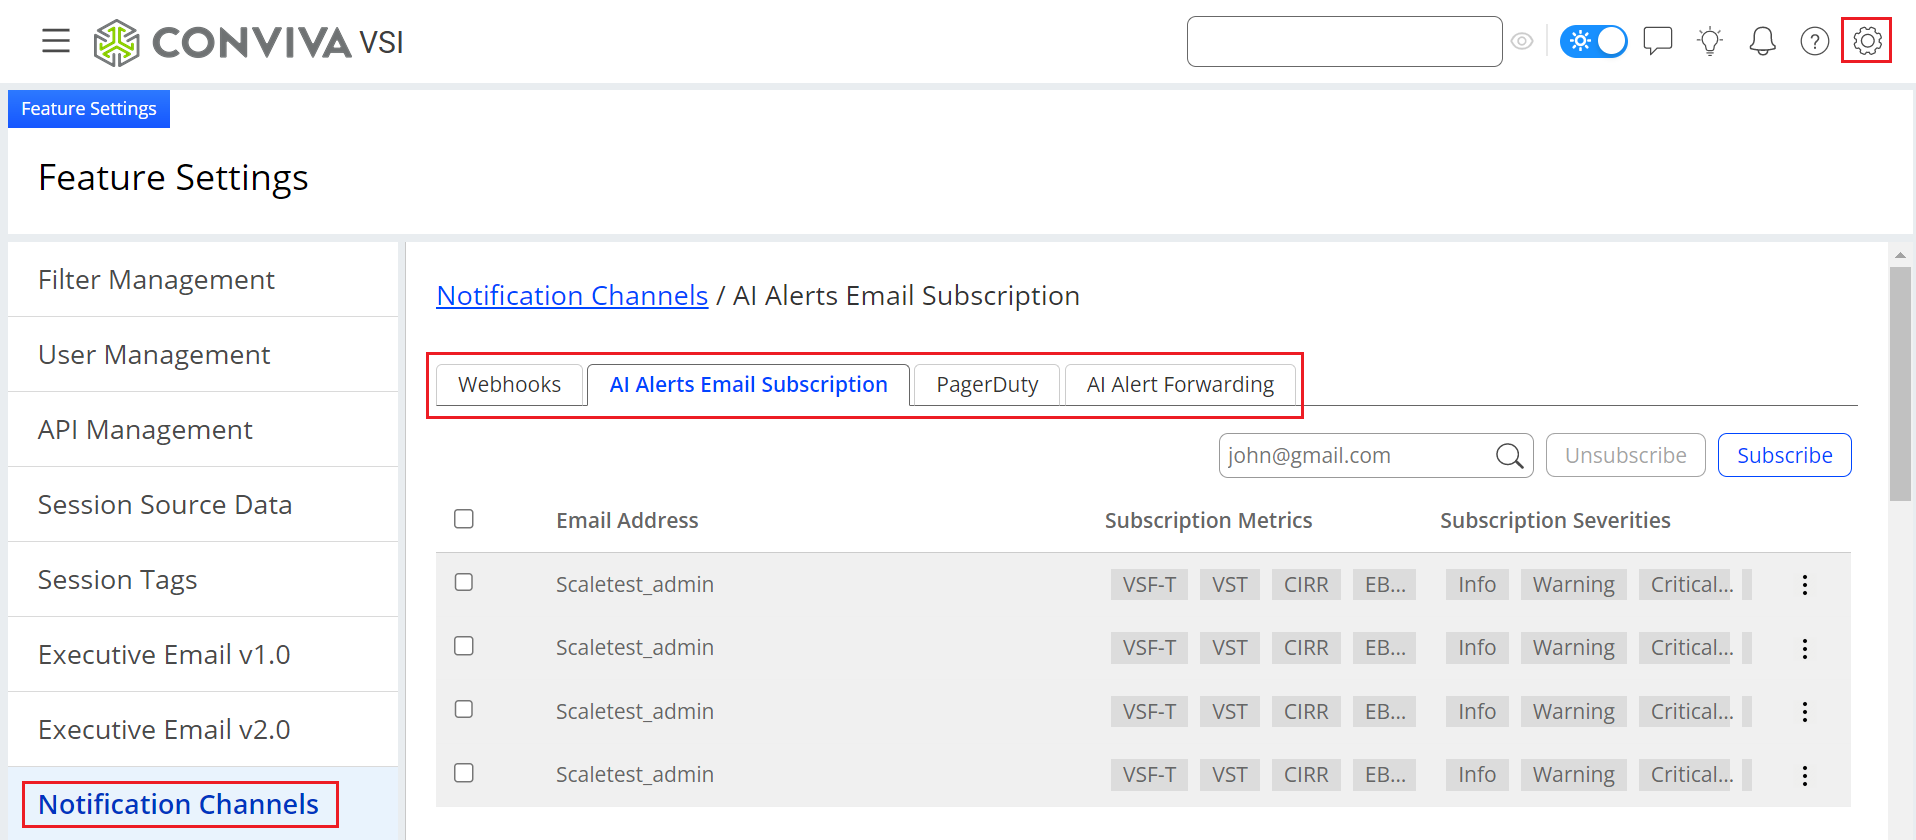The width and height of the screenshot is (1916, 840).
Task: Check the first Scaletest_admin row checkbox
Action: (464, 582)
